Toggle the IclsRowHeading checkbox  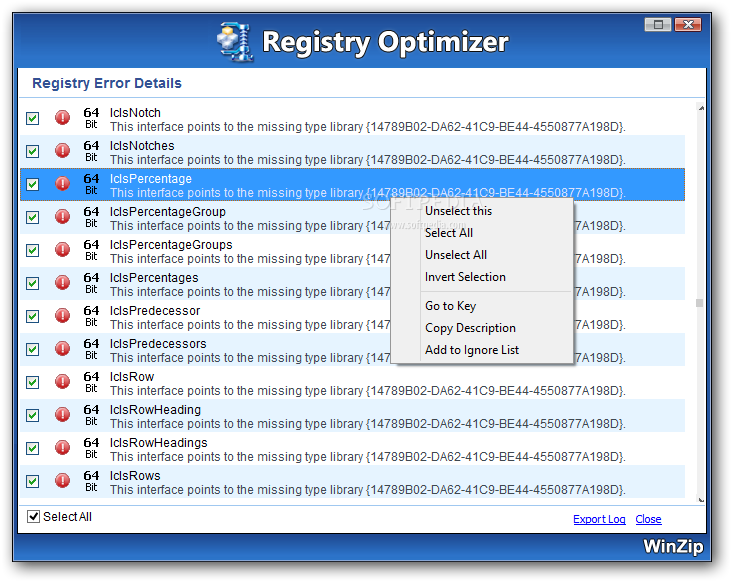click(x=33, y=415)
